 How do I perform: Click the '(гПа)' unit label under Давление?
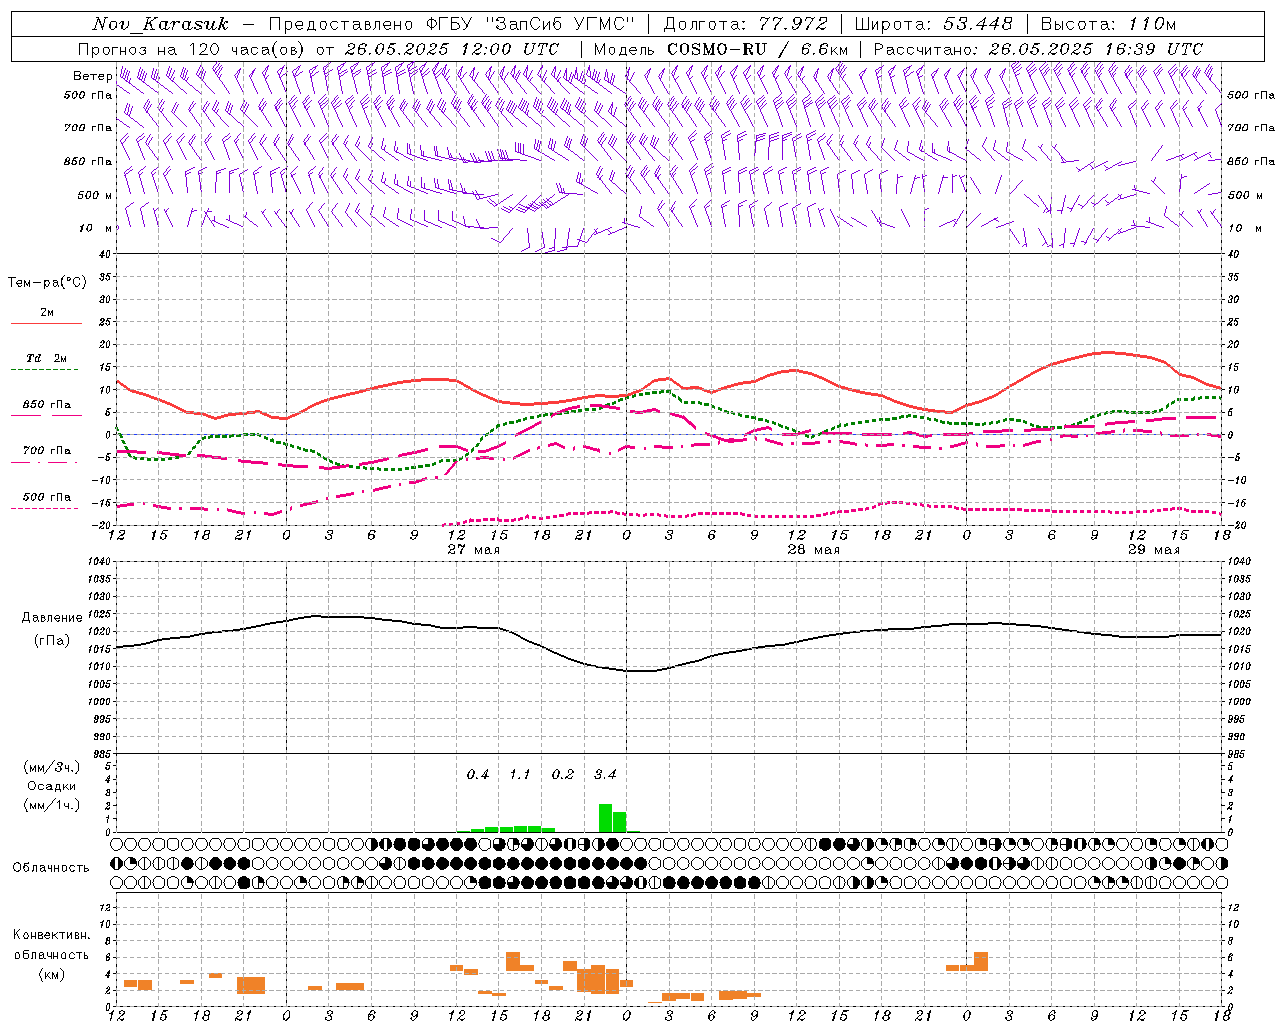[x=52, y=640]
